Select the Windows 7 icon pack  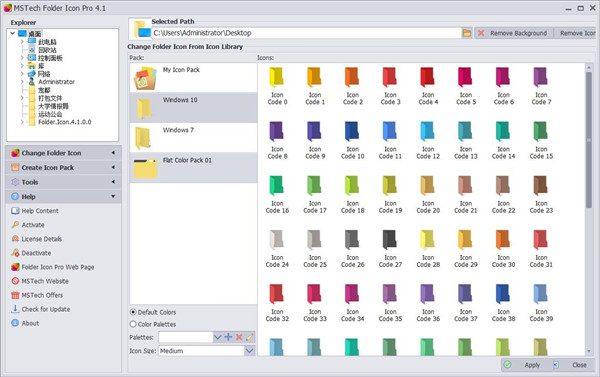[x=193, y=138]
